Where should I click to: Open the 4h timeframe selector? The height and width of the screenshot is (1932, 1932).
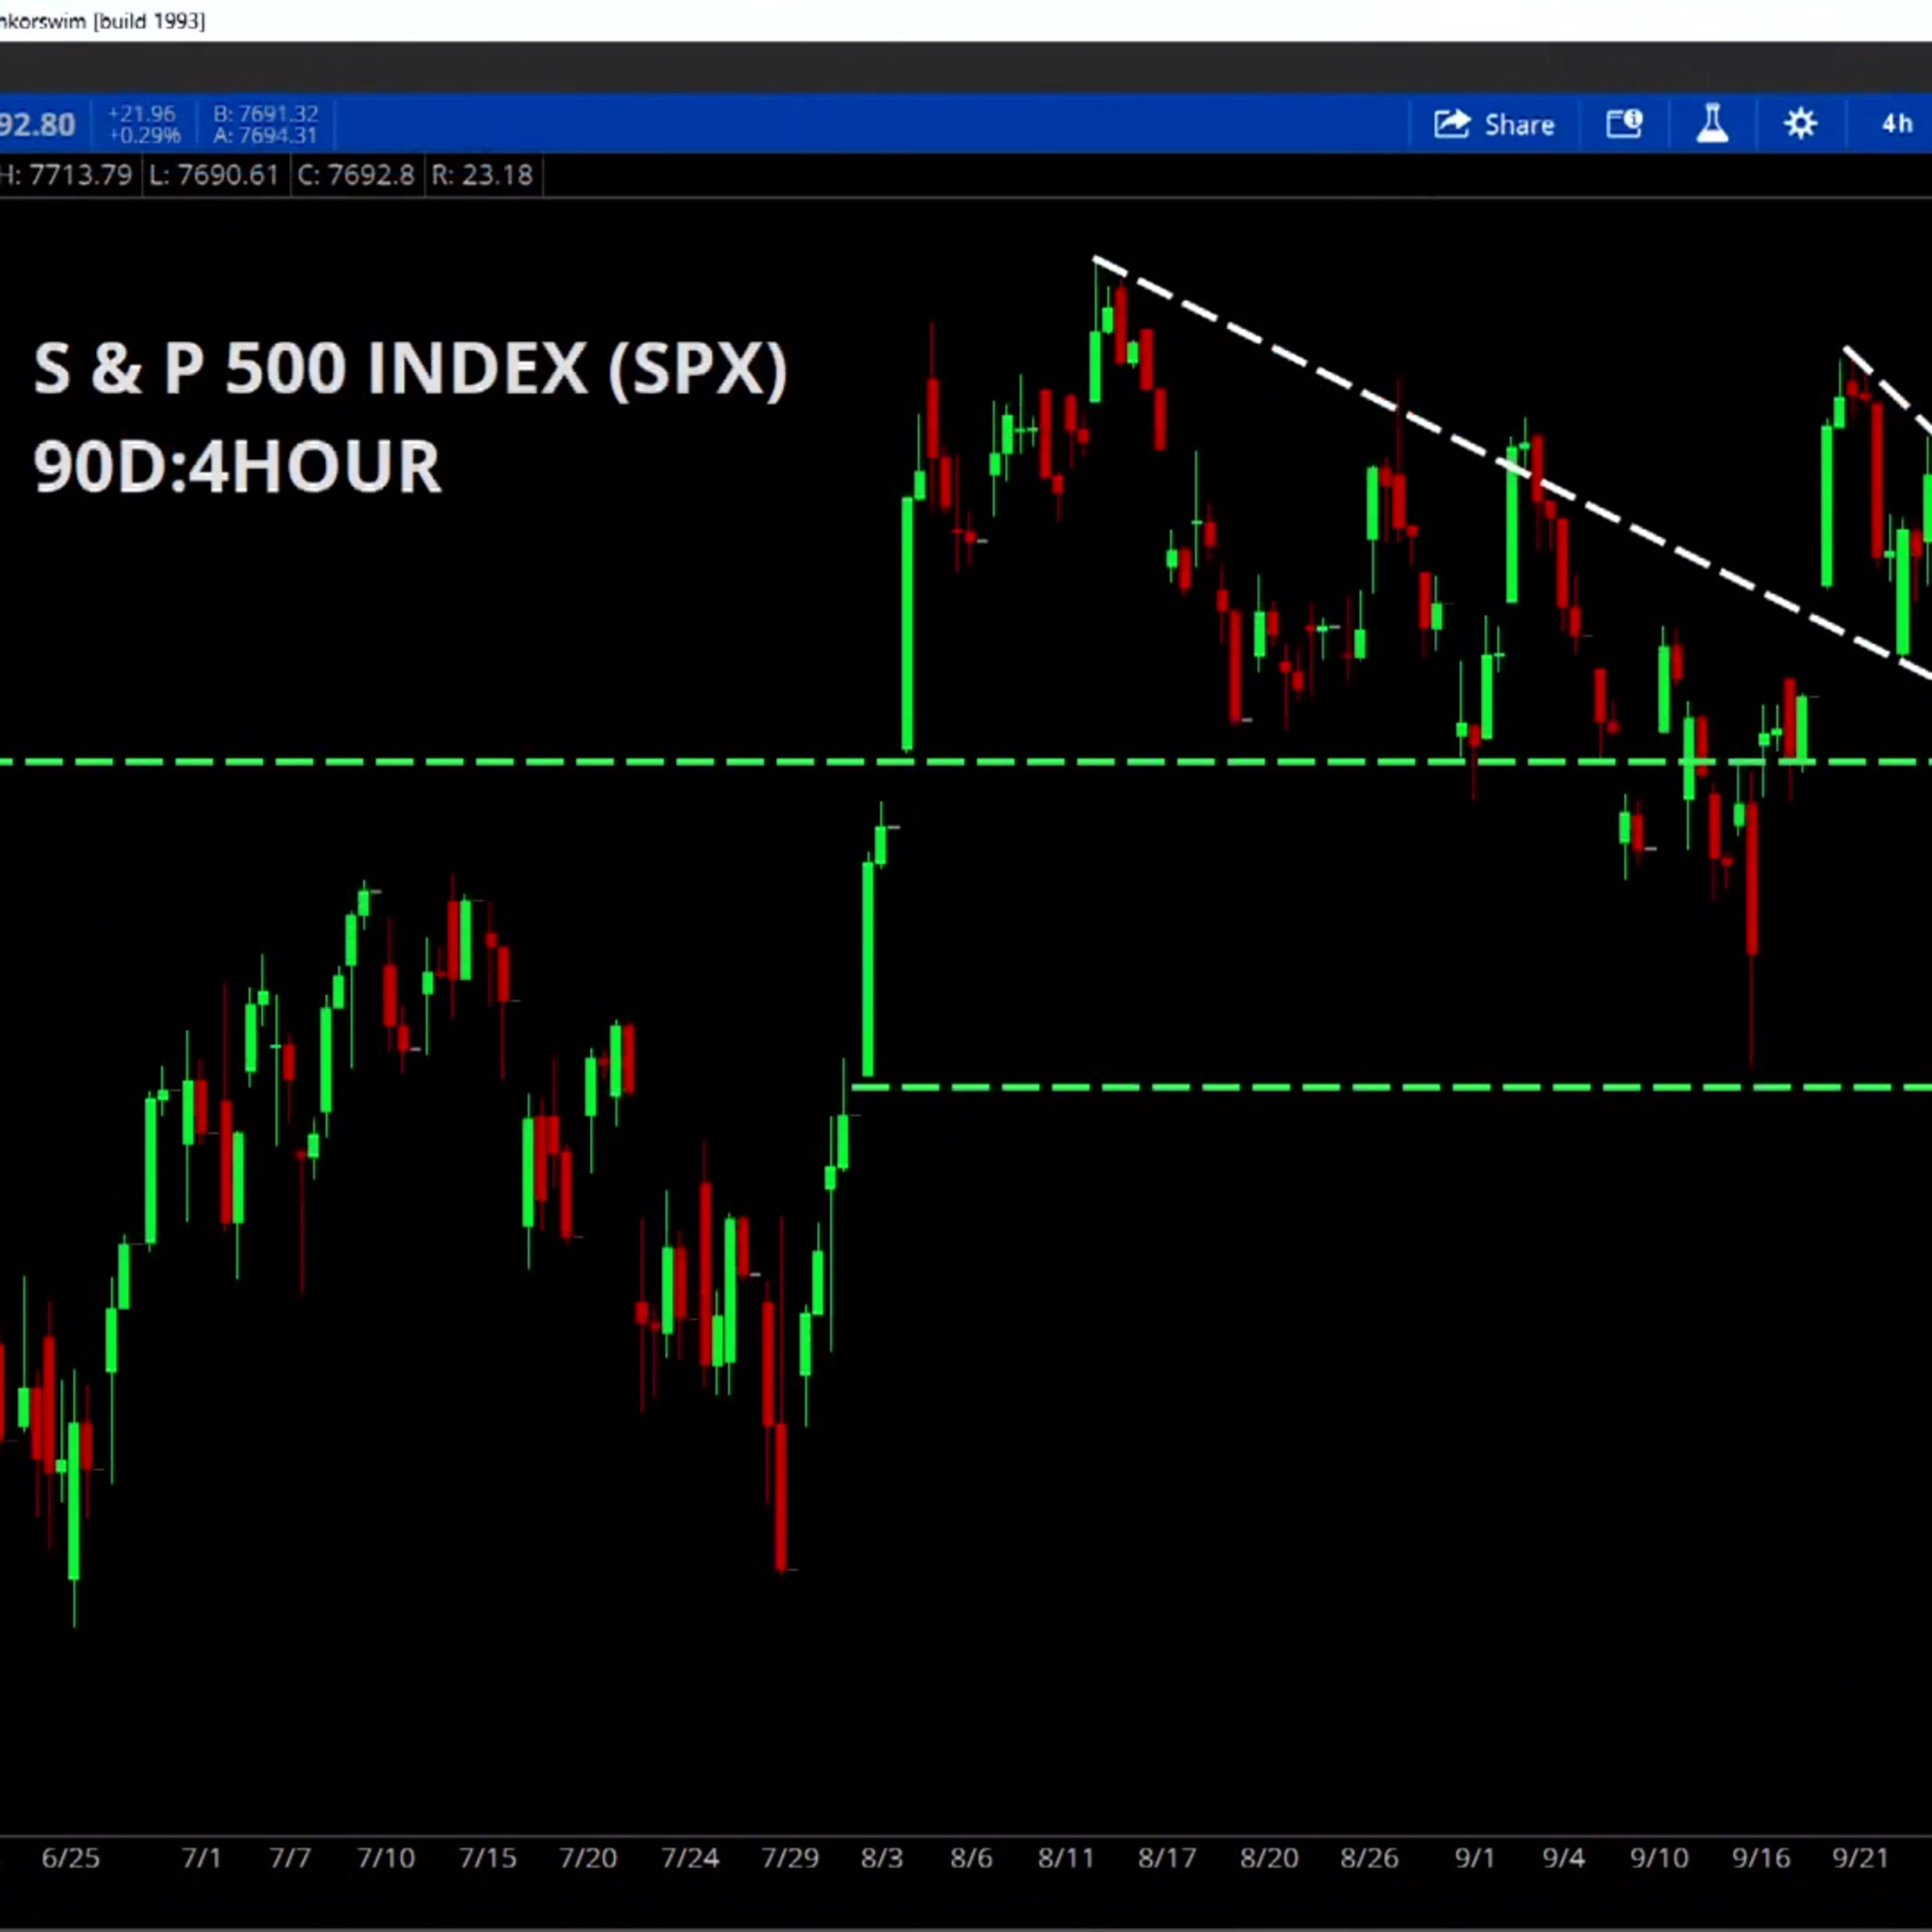[1897, 124]
